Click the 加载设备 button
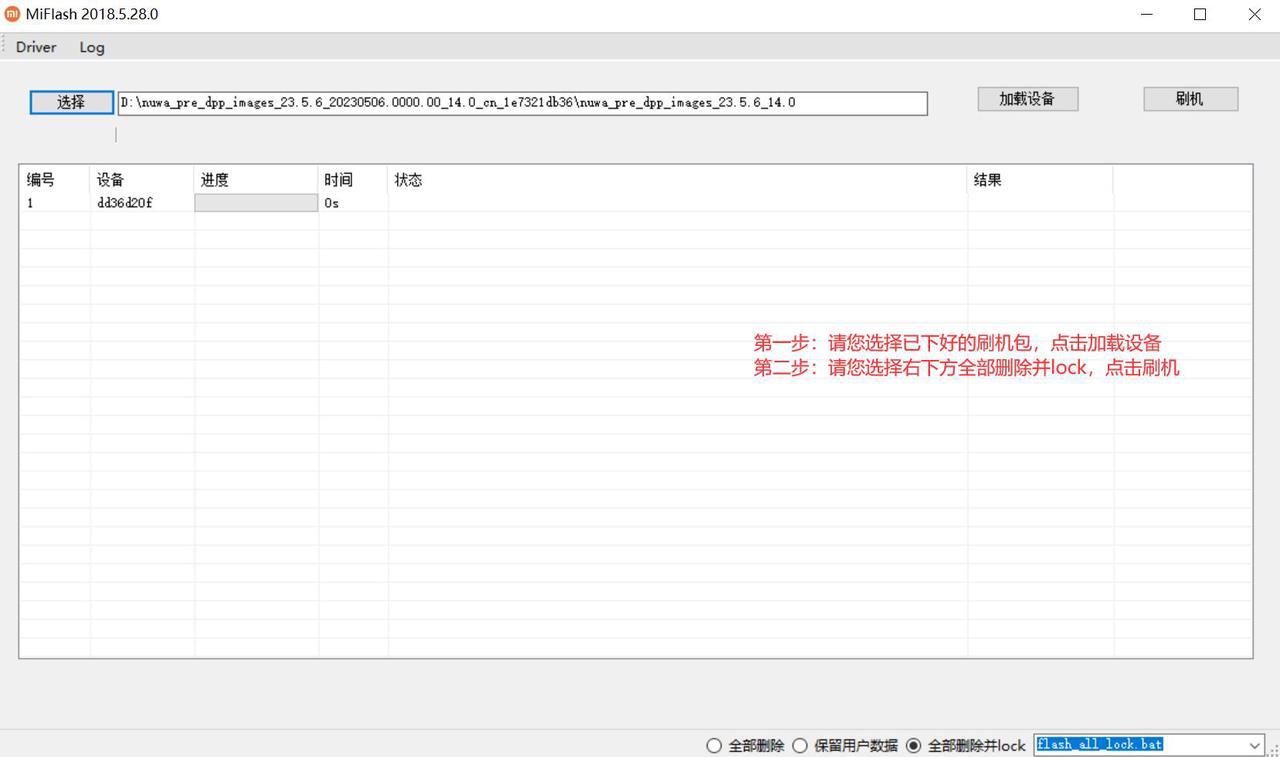The width and height of the screenshot is (1280, 757). point(1027,99)
